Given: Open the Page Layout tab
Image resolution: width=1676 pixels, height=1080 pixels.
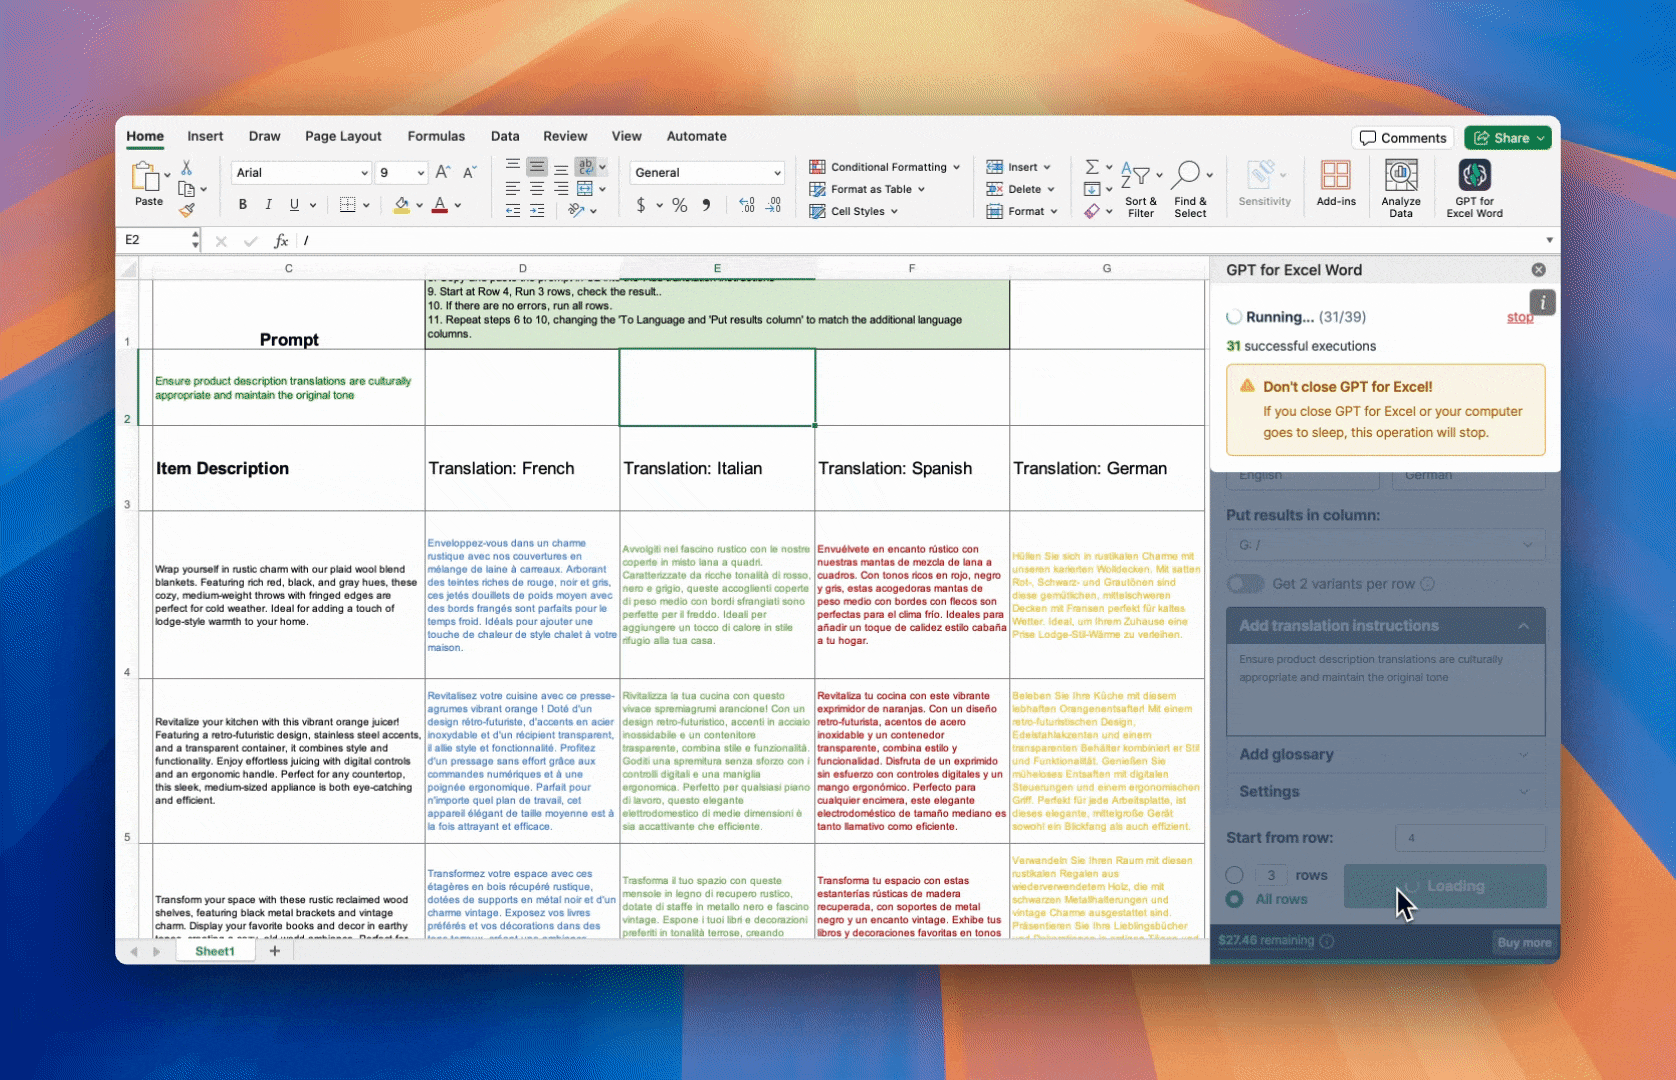Looking at the screenshot, I should (343, 136).
